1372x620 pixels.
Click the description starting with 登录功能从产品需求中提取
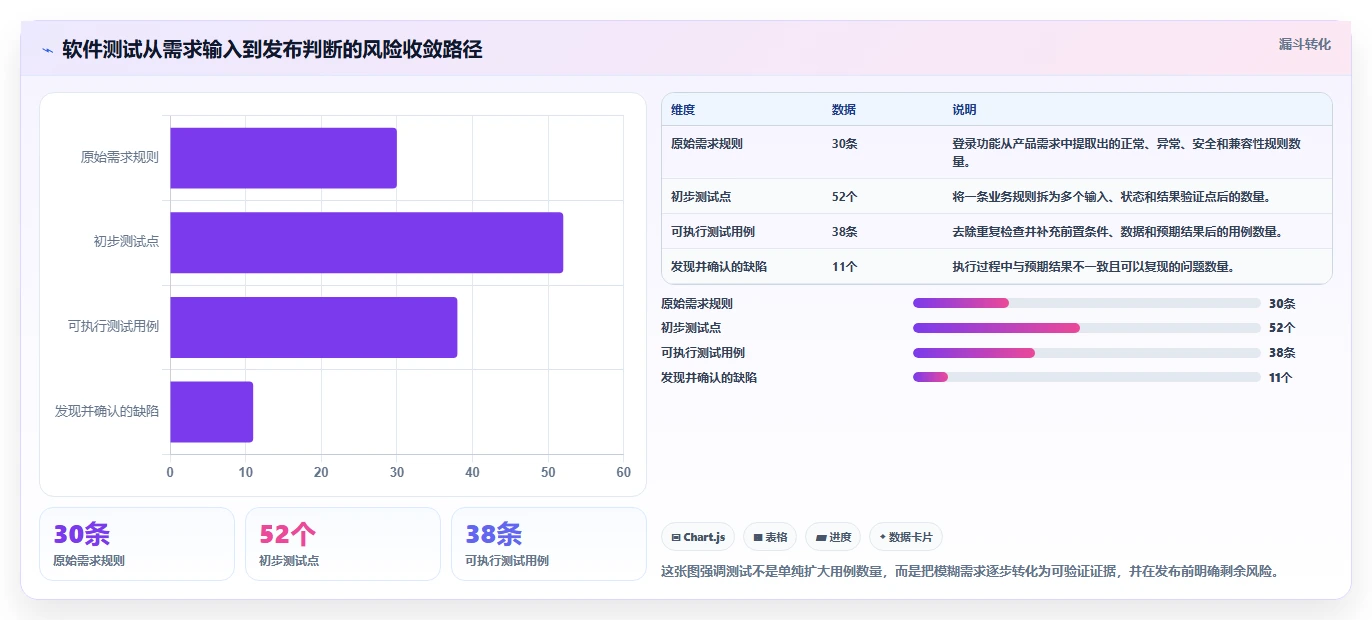1127,152
